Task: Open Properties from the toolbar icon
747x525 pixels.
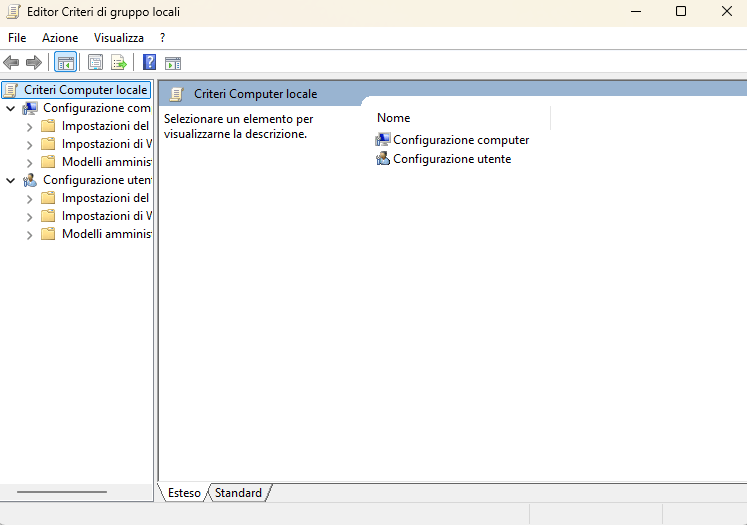Action: [96, 62]
